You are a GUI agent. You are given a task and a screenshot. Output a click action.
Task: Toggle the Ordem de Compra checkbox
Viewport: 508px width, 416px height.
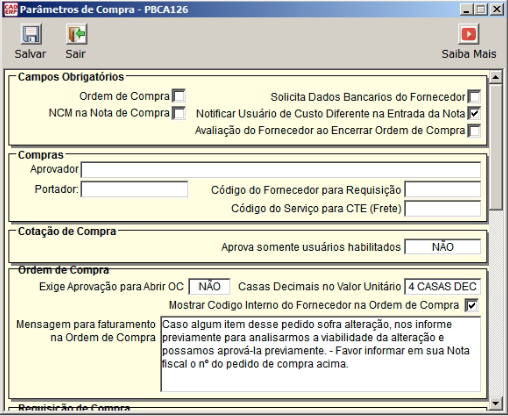[x=179, y=96]
